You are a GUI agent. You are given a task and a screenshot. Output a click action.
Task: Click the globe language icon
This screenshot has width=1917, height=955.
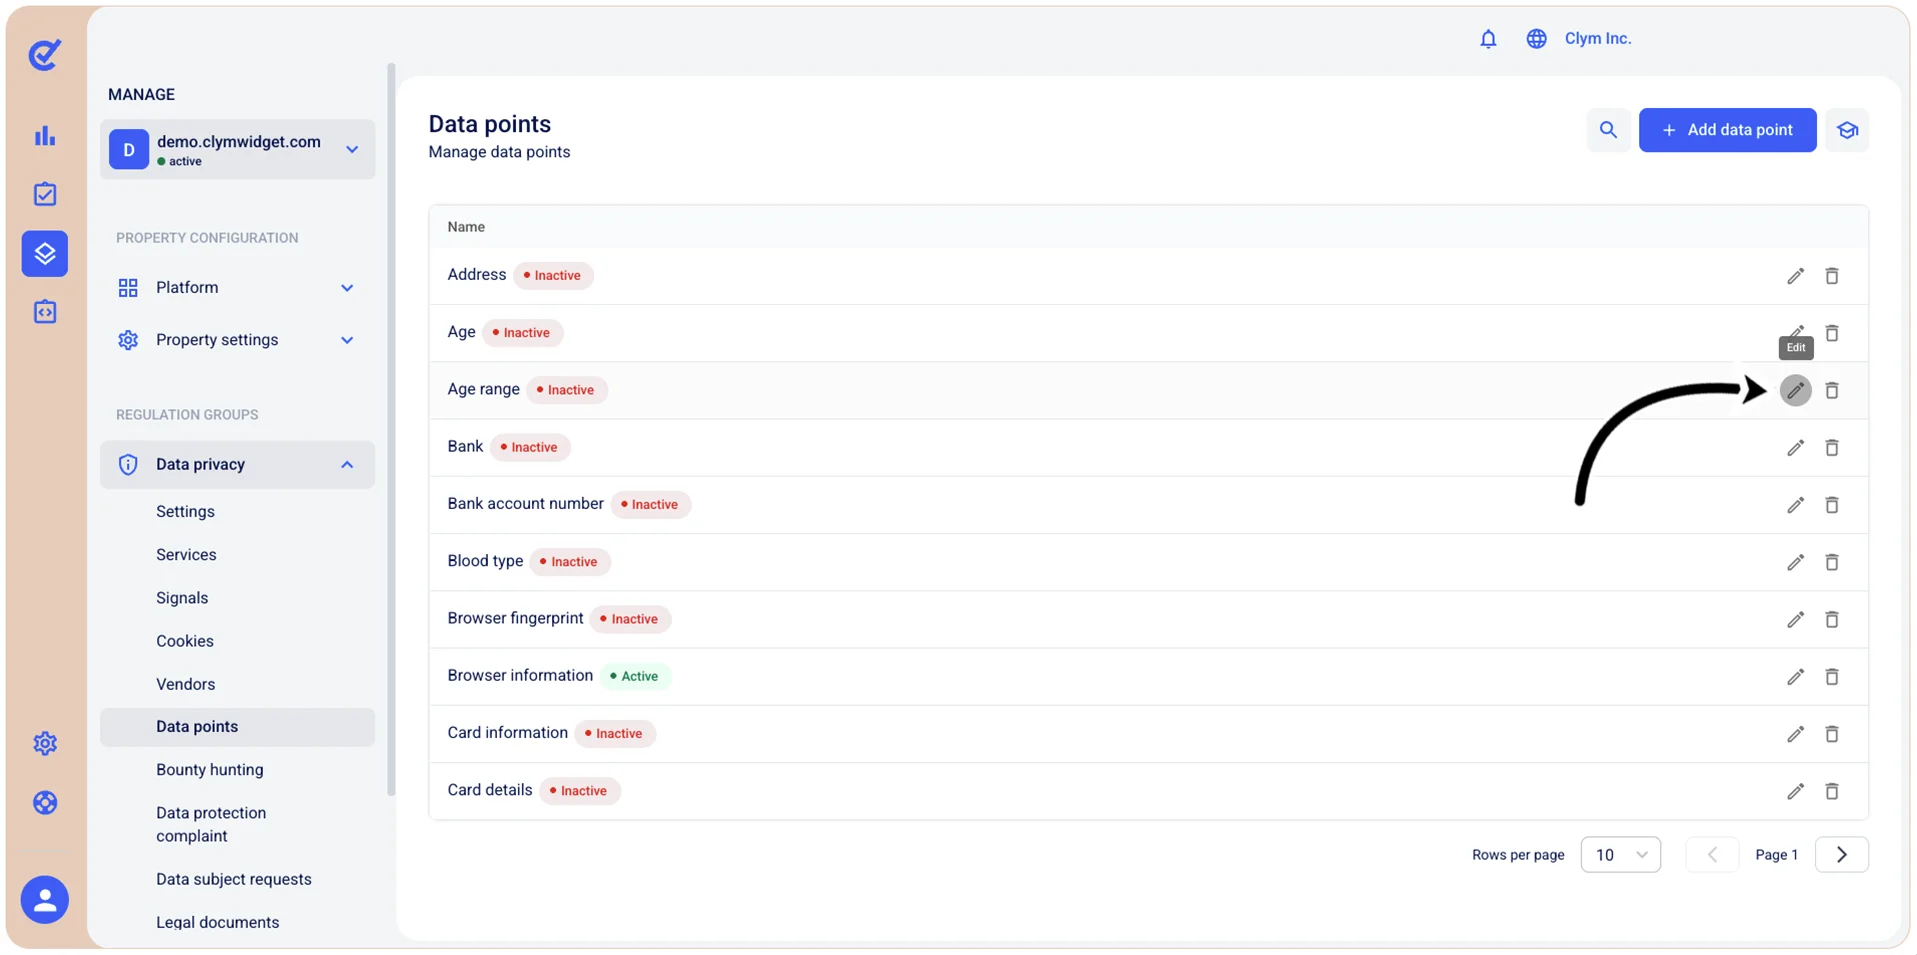pos(1536,39)
